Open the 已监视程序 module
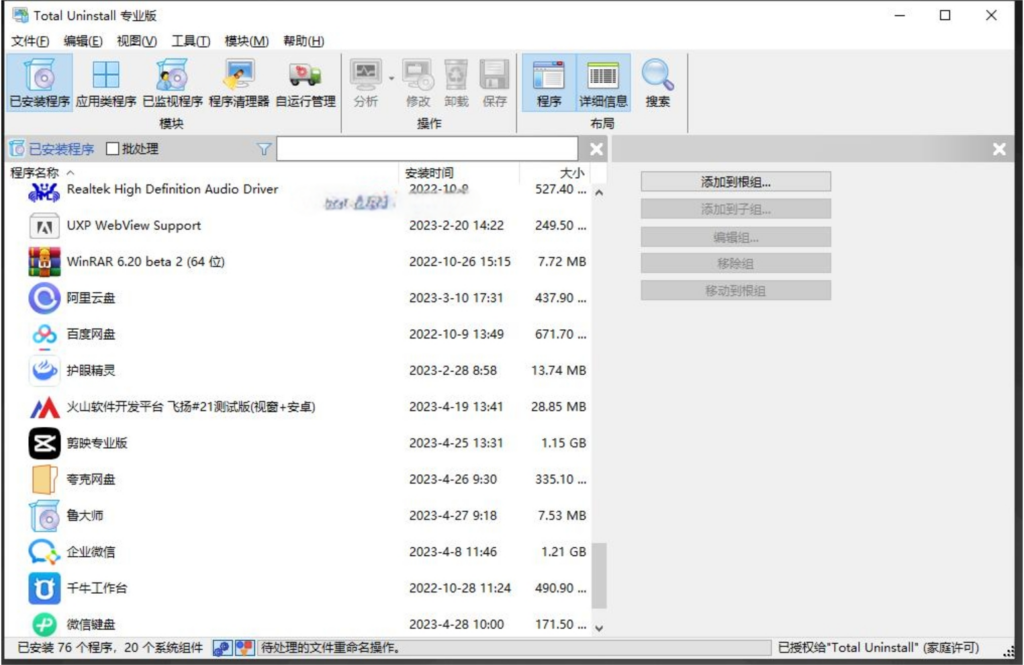This screenshot has width=1024, height=665. 172,83
